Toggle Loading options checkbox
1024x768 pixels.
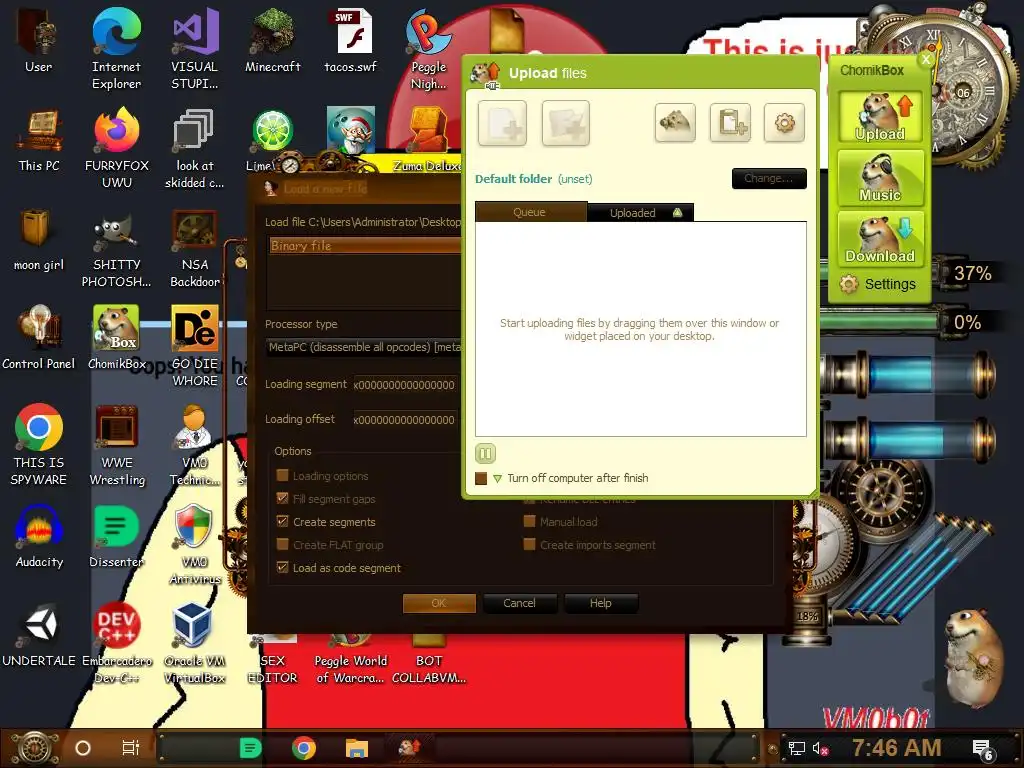click(282, 475)
